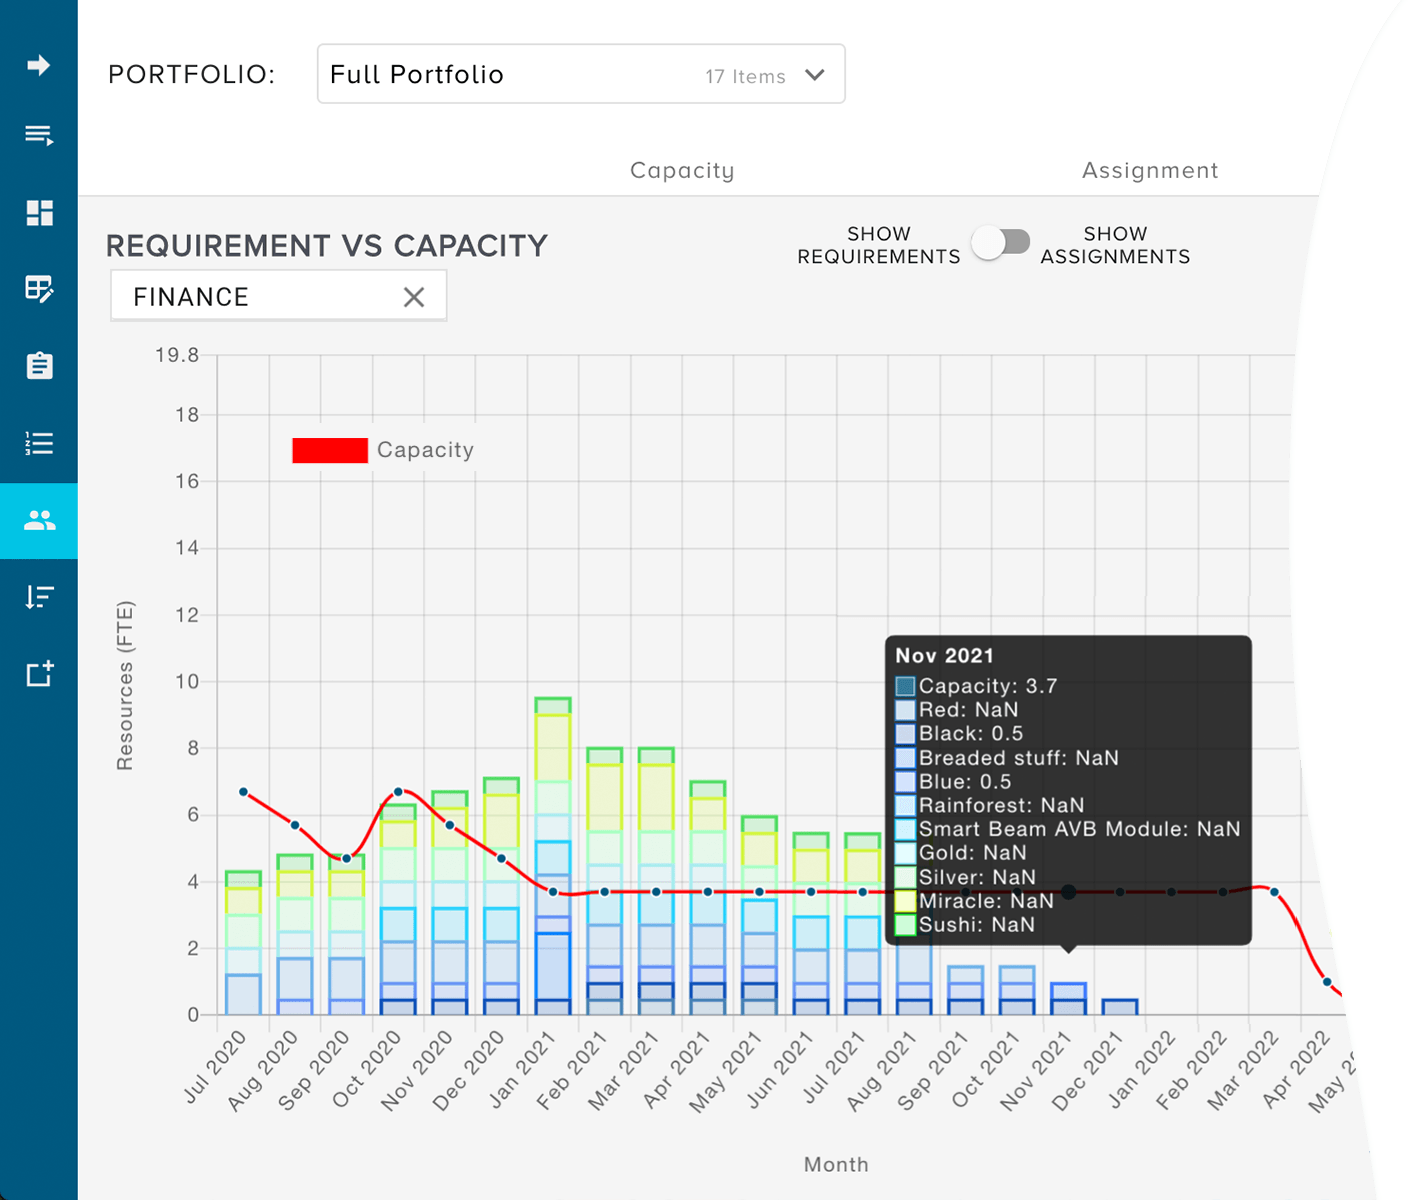
Task: Select the highlighted people/resources icon
Action: 39,520
